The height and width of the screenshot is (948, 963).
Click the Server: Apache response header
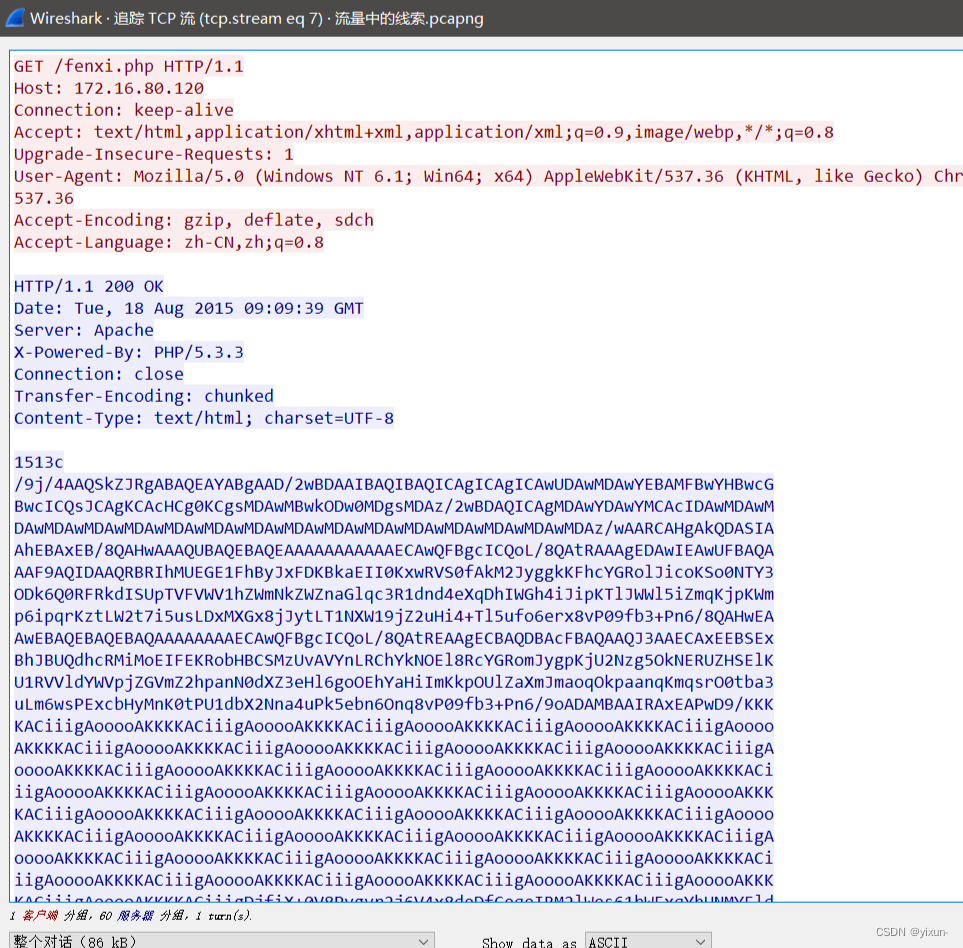(x=80, y=330)
